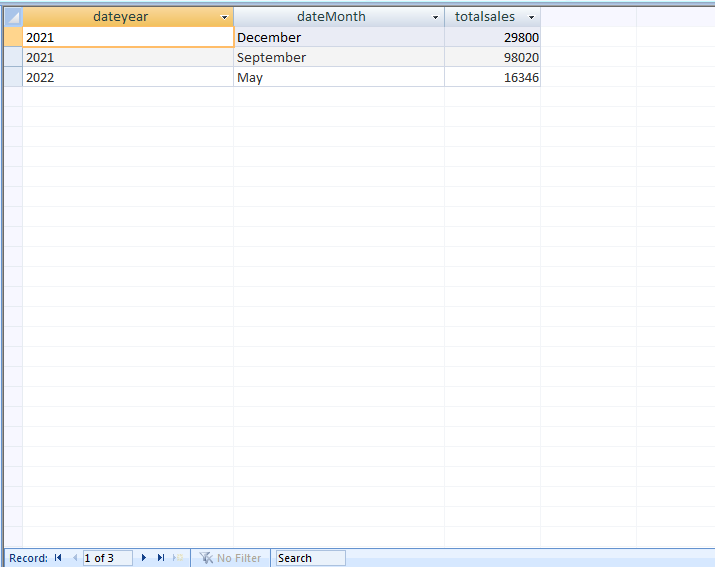This screenshot has width=715, height=567.
Task: Go to next record arrow
Action: click(x=144, y=557)
